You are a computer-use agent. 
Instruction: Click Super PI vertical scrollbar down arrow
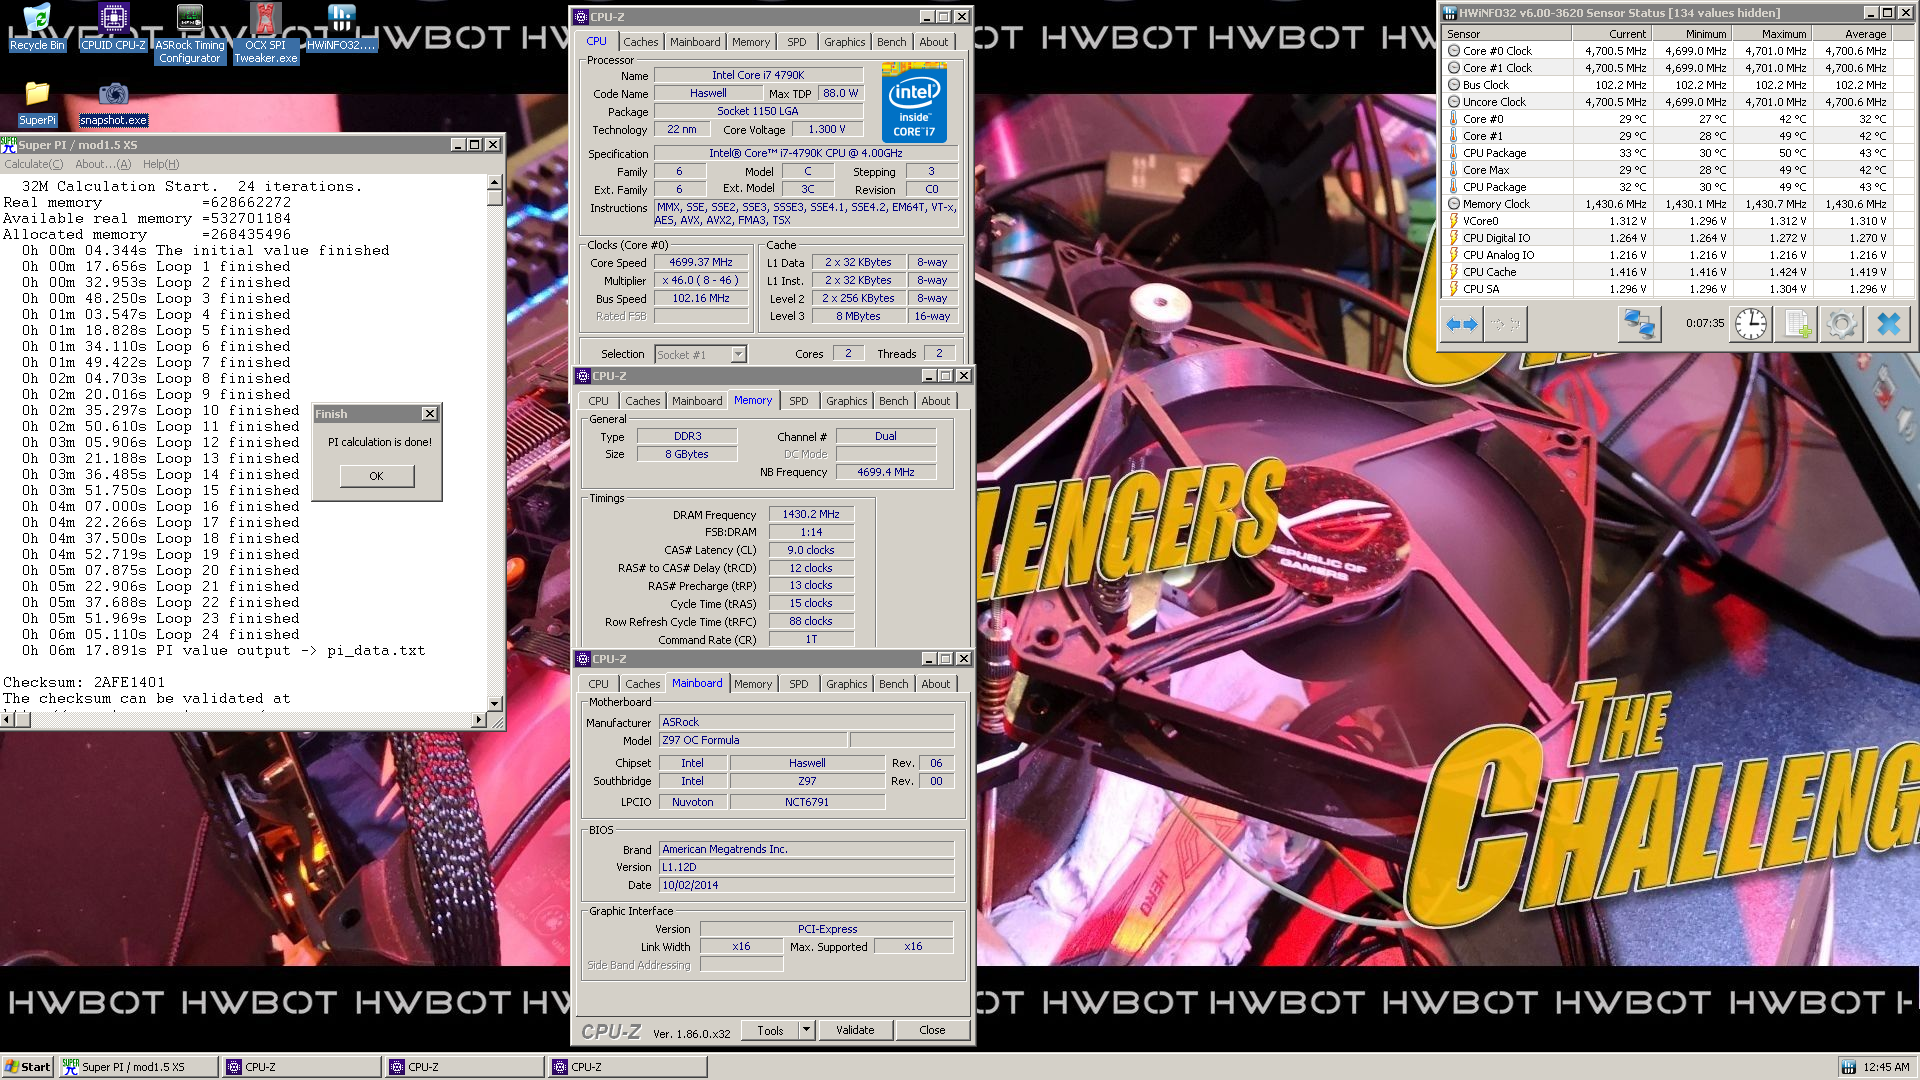[494, 704]
